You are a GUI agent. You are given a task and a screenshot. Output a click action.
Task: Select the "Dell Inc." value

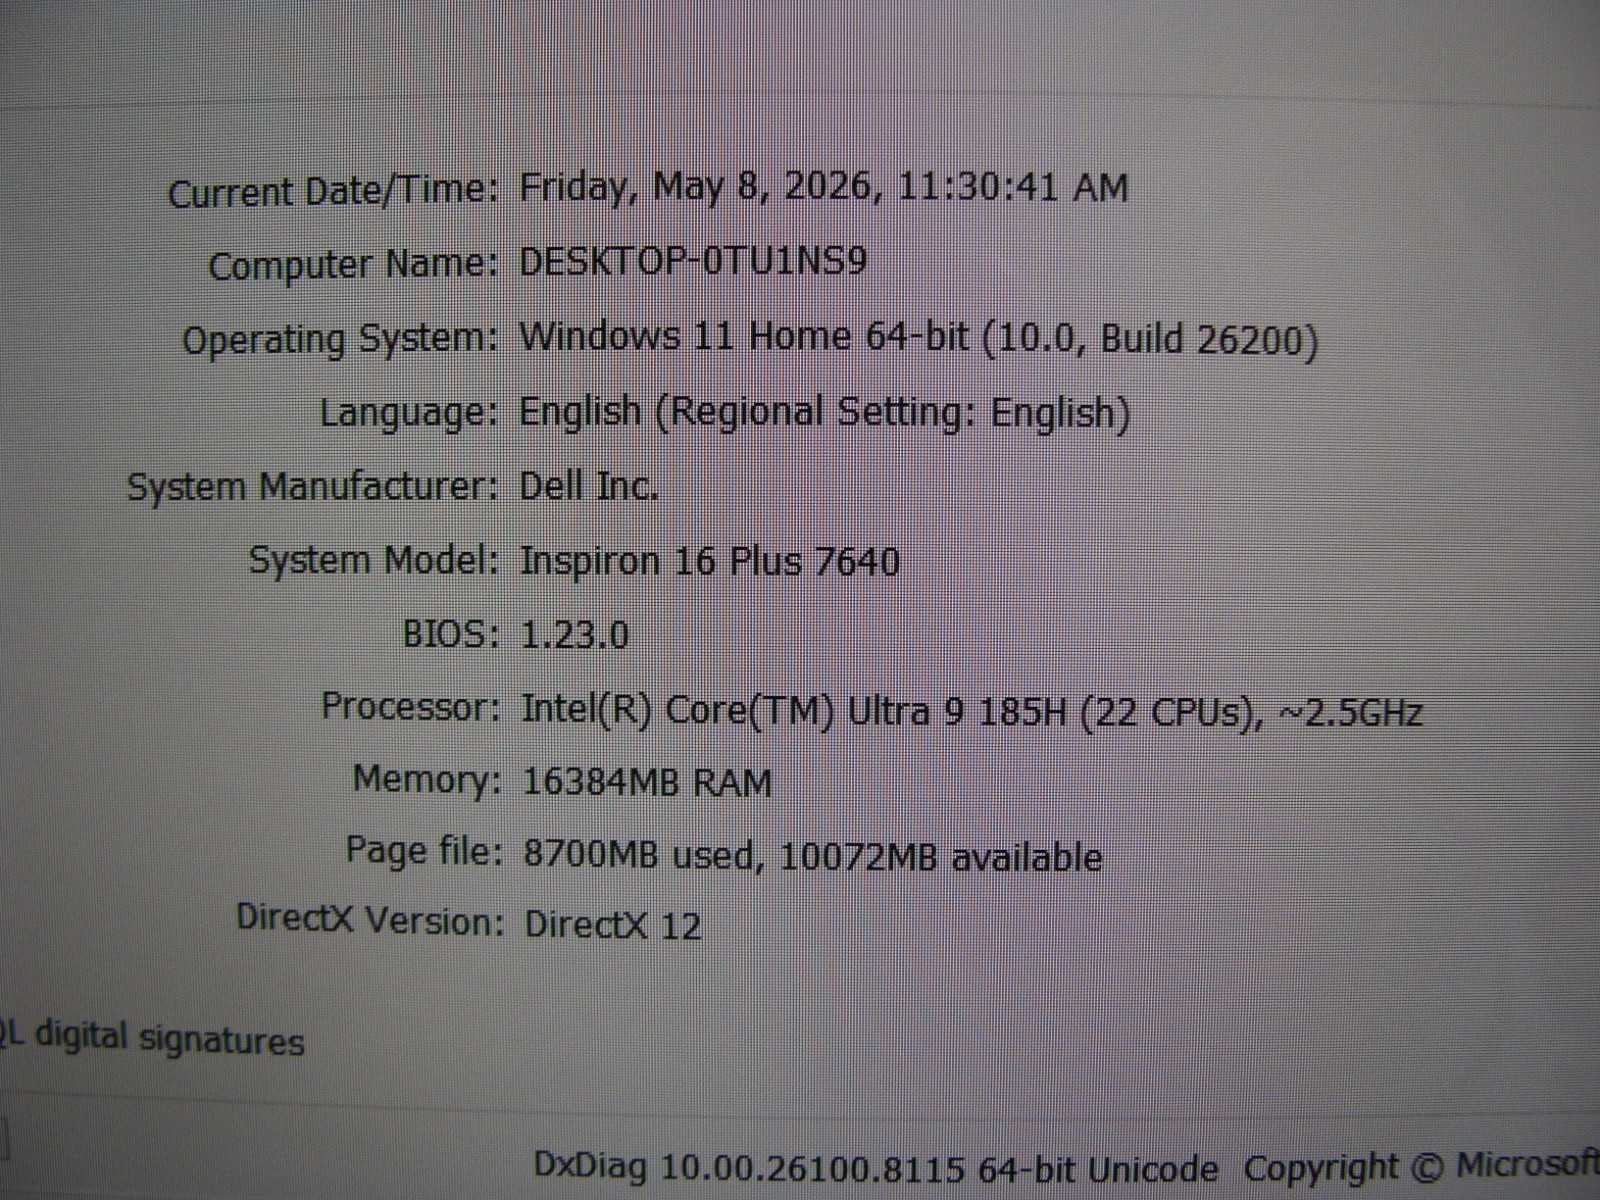pos(589,487)
